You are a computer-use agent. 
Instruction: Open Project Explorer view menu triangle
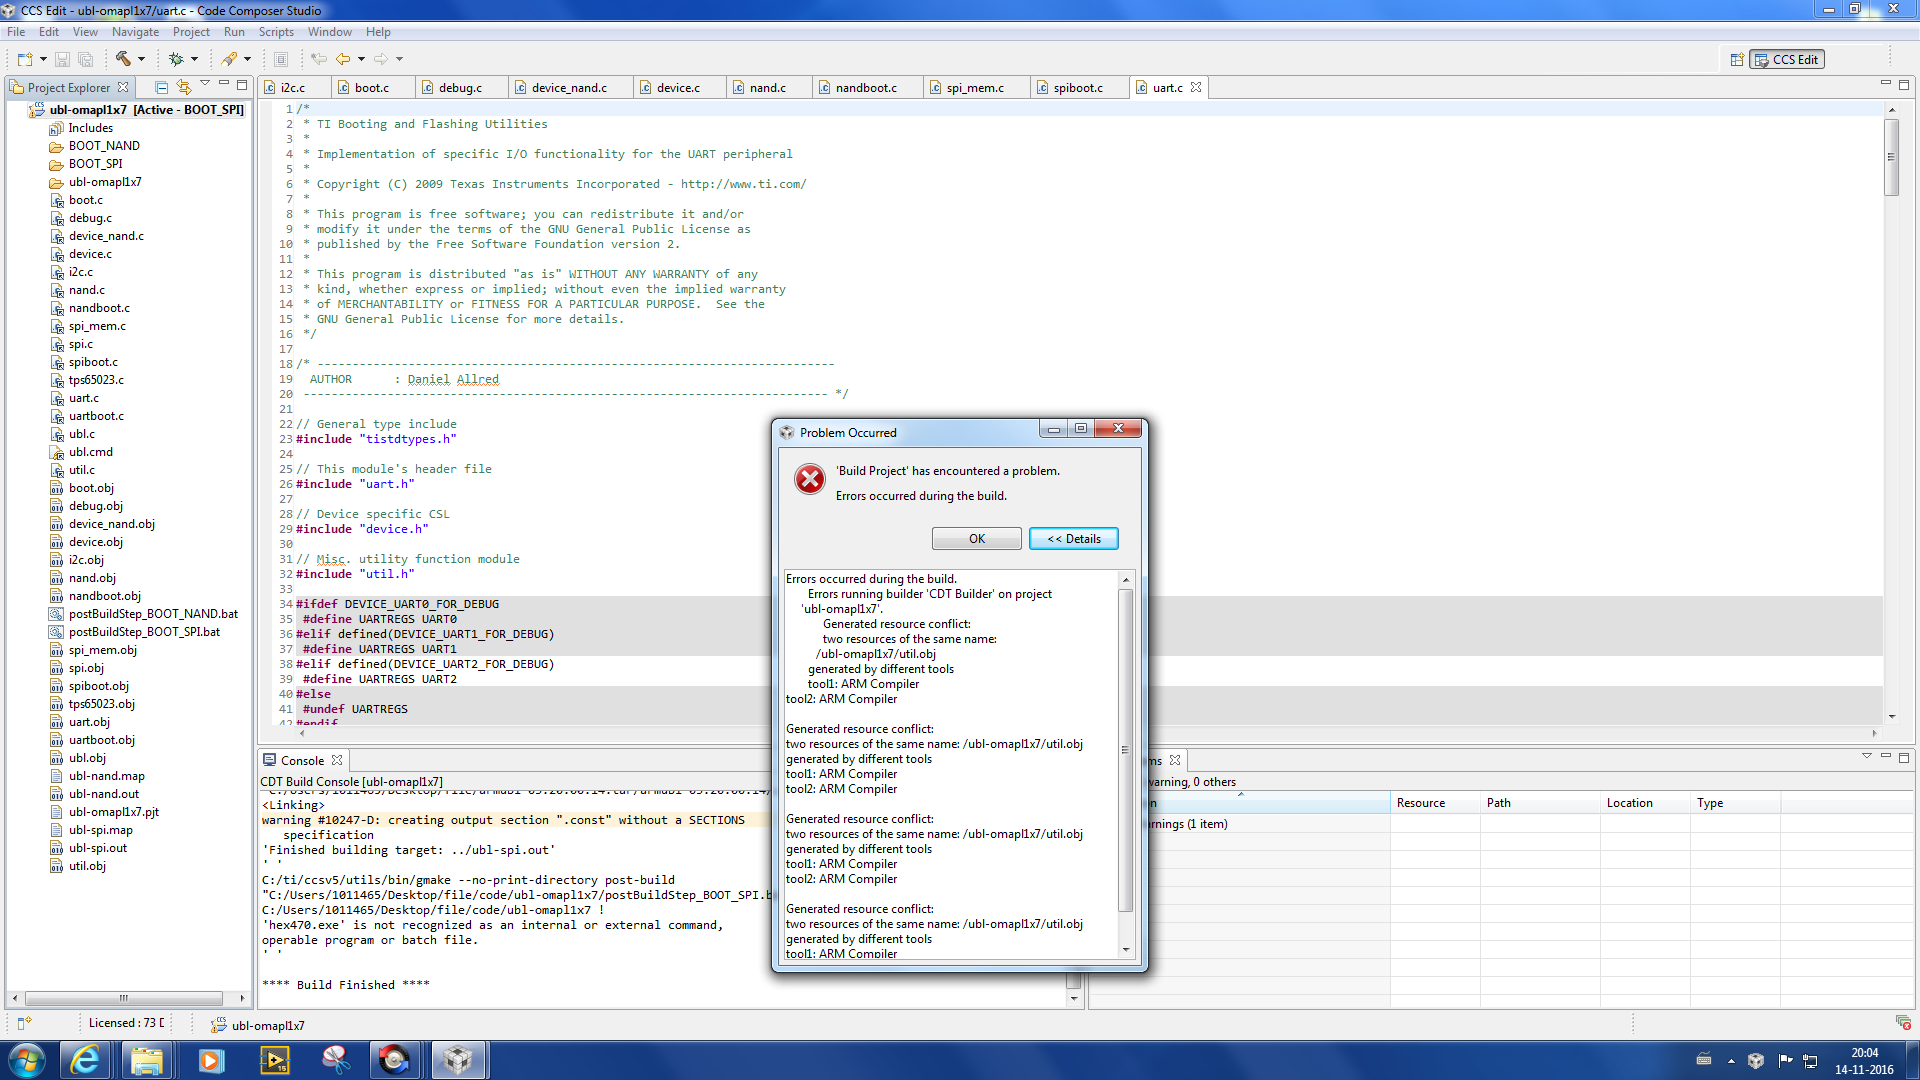click(205, 84)
